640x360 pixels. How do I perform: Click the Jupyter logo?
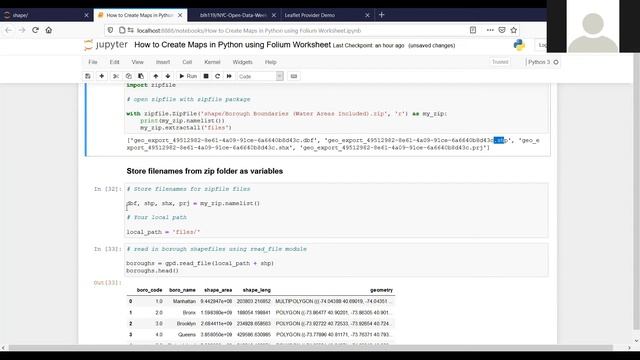pyautogui.click(x=106, y=45)
